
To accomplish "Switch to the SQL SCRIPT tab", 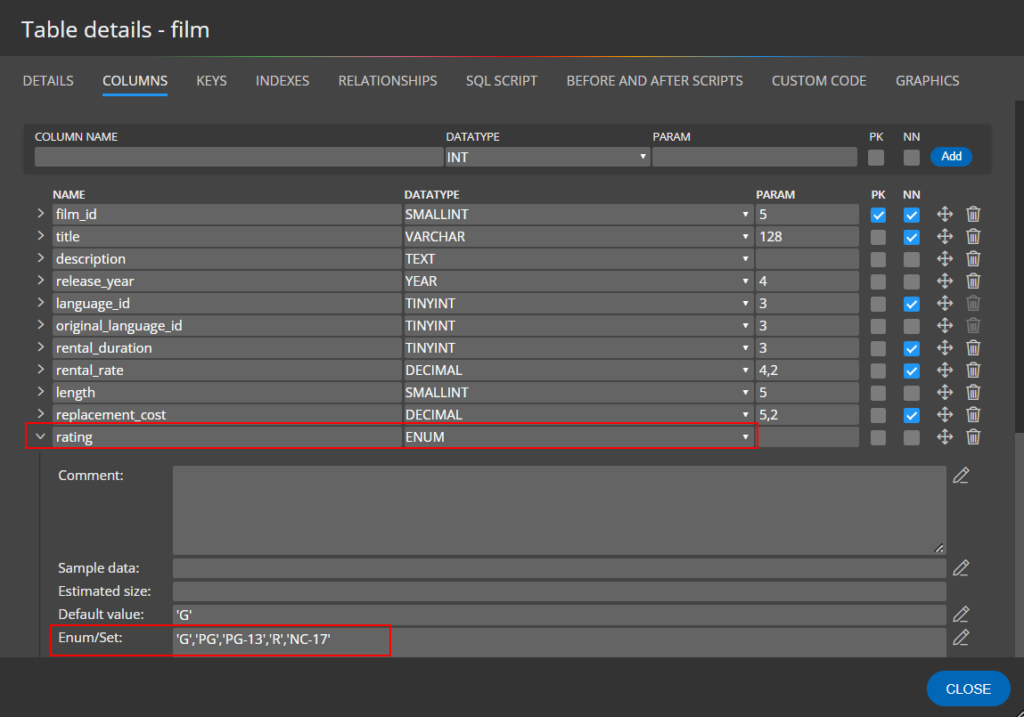I will pyautogui.click(x=502, y=81).
